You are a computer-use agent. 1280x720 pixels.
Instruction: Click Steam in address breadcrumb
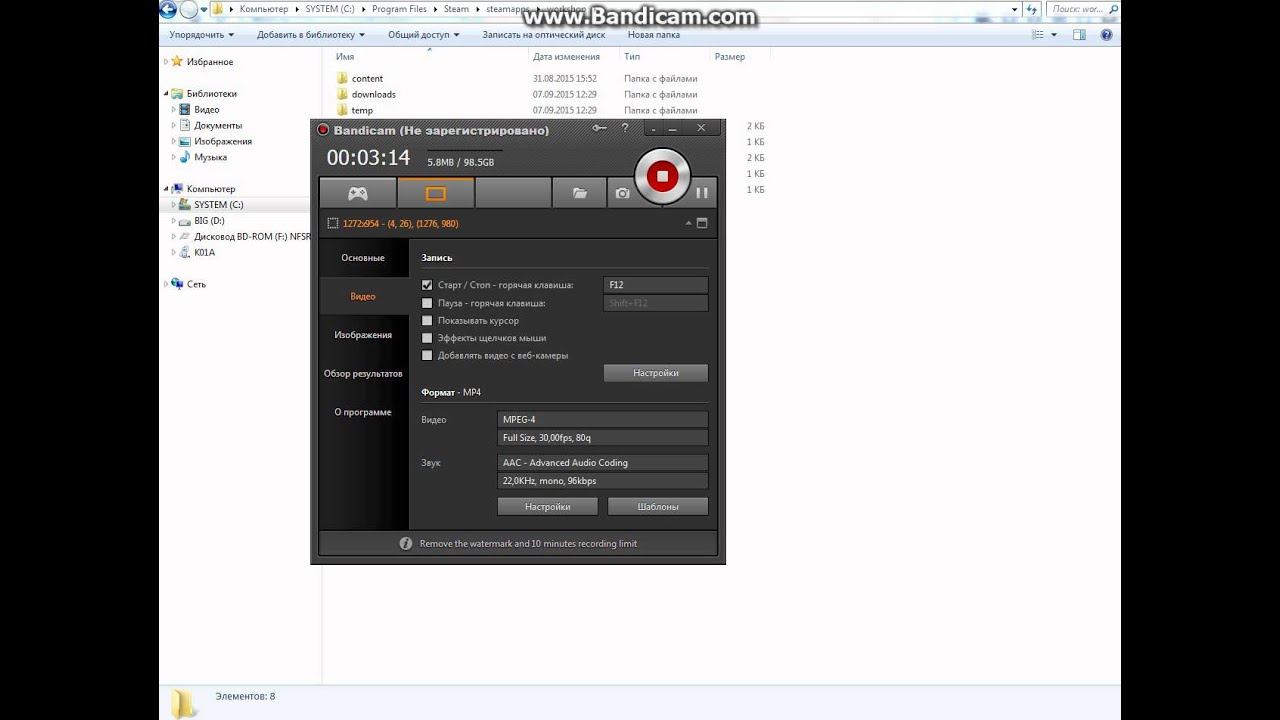[456, 9]
